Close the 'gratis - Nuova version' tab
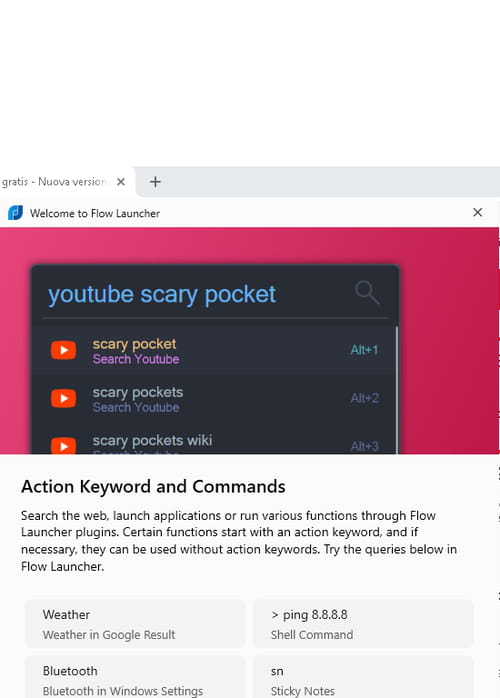Screen dimensions: 500x698 click(121, 182)
